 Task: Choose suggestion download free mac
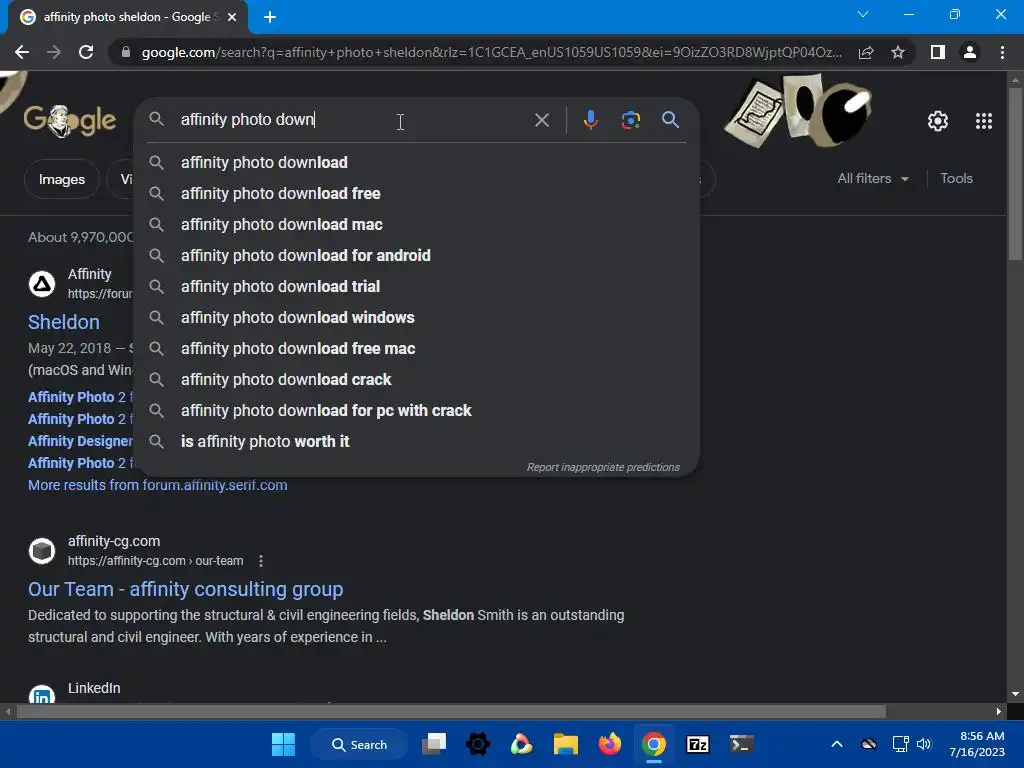click(x=417, y=349)
